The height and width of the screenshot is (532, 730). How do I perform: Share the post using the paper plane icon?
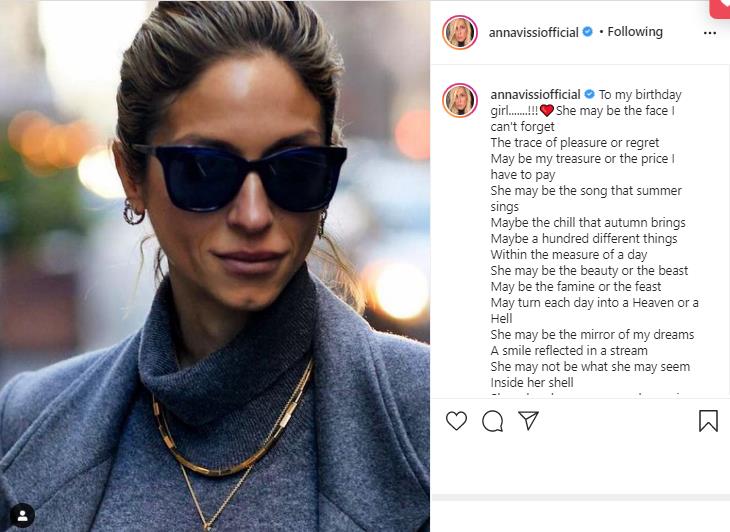coord(528,421)
